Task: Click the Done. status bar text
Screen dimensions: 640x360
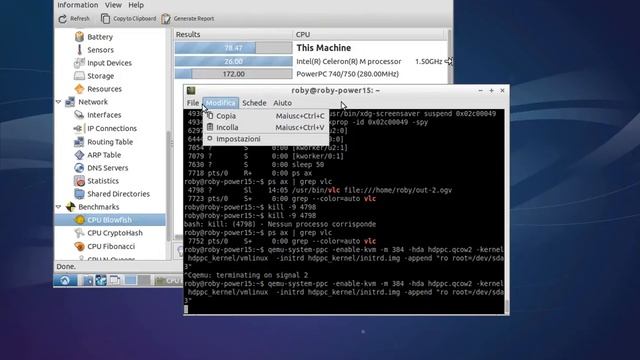Action: (x=66, y=267)
